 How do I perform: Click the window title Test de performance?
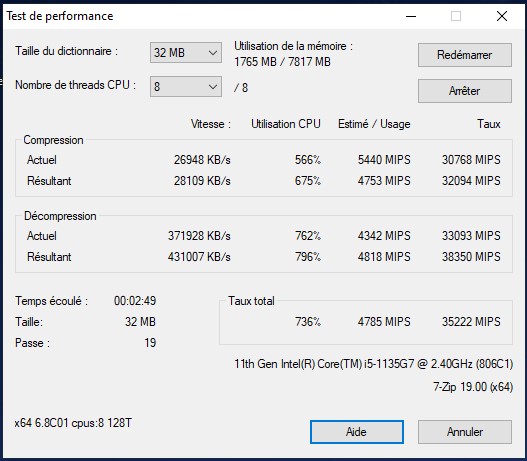pos(60,16)
